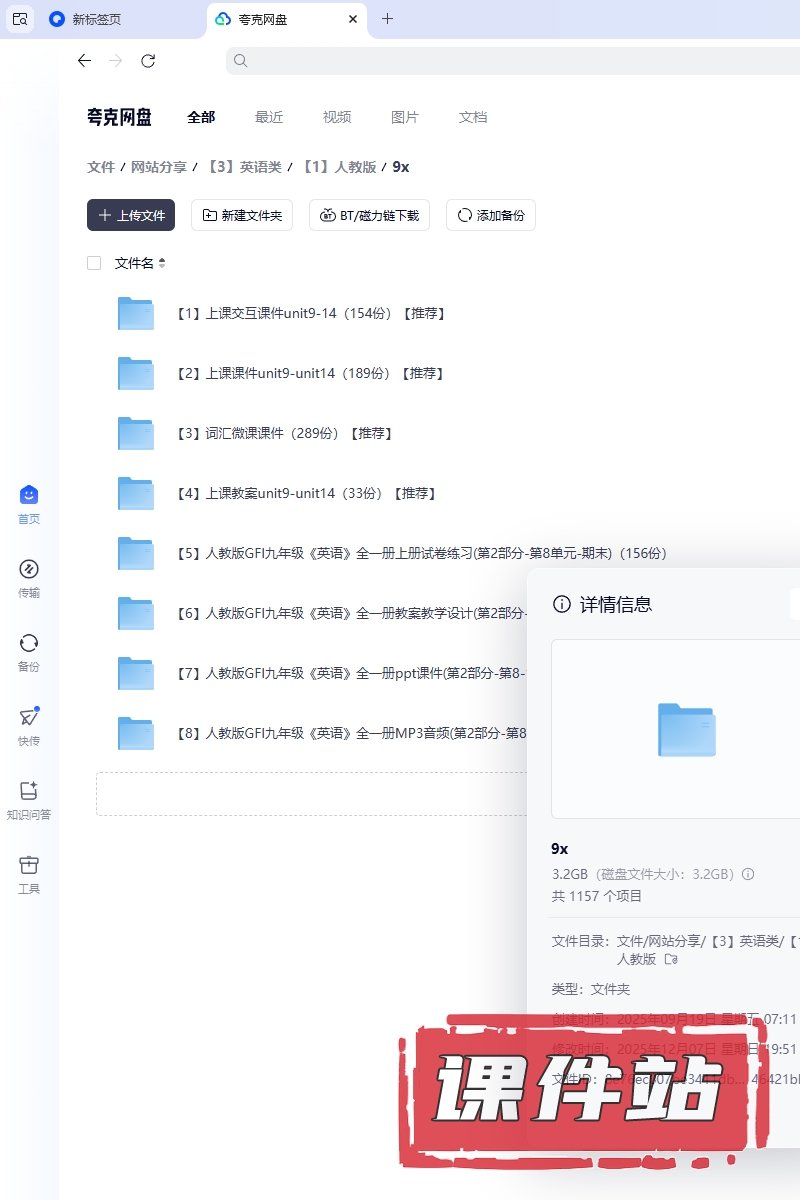Click info icon next to disk file size

click(748, 874)
